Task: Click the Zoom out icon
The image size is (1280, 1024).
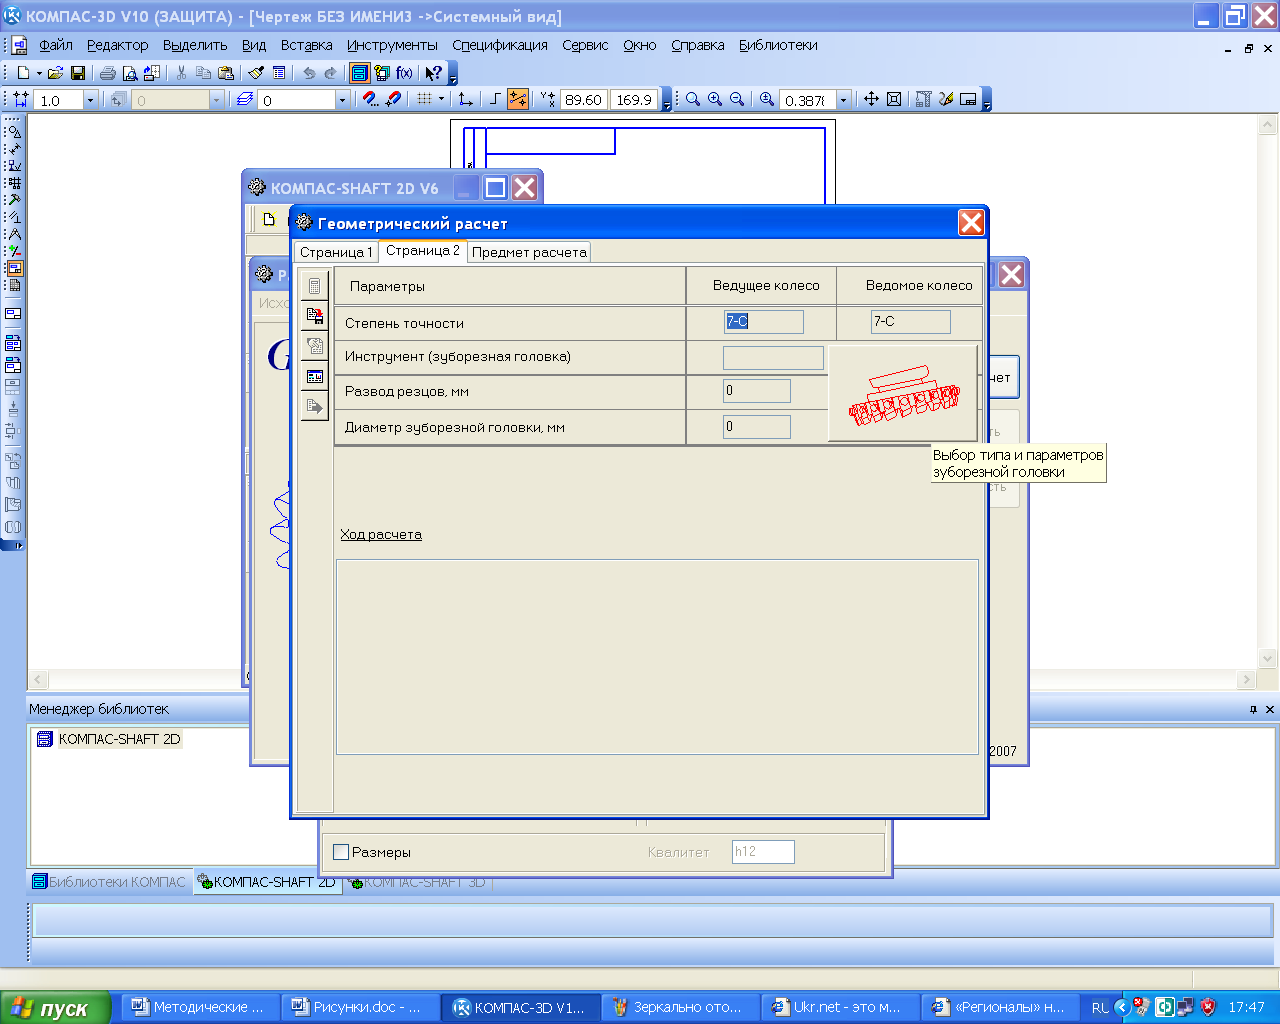Action: point(737,99)
